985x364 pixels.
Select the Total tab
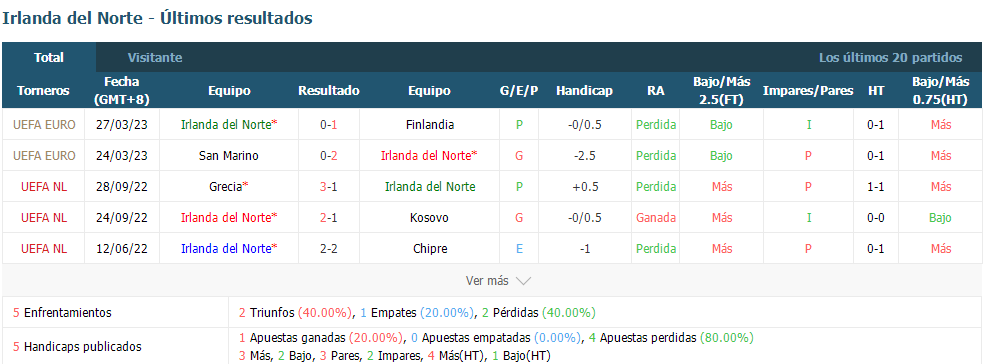click(49, 57)
